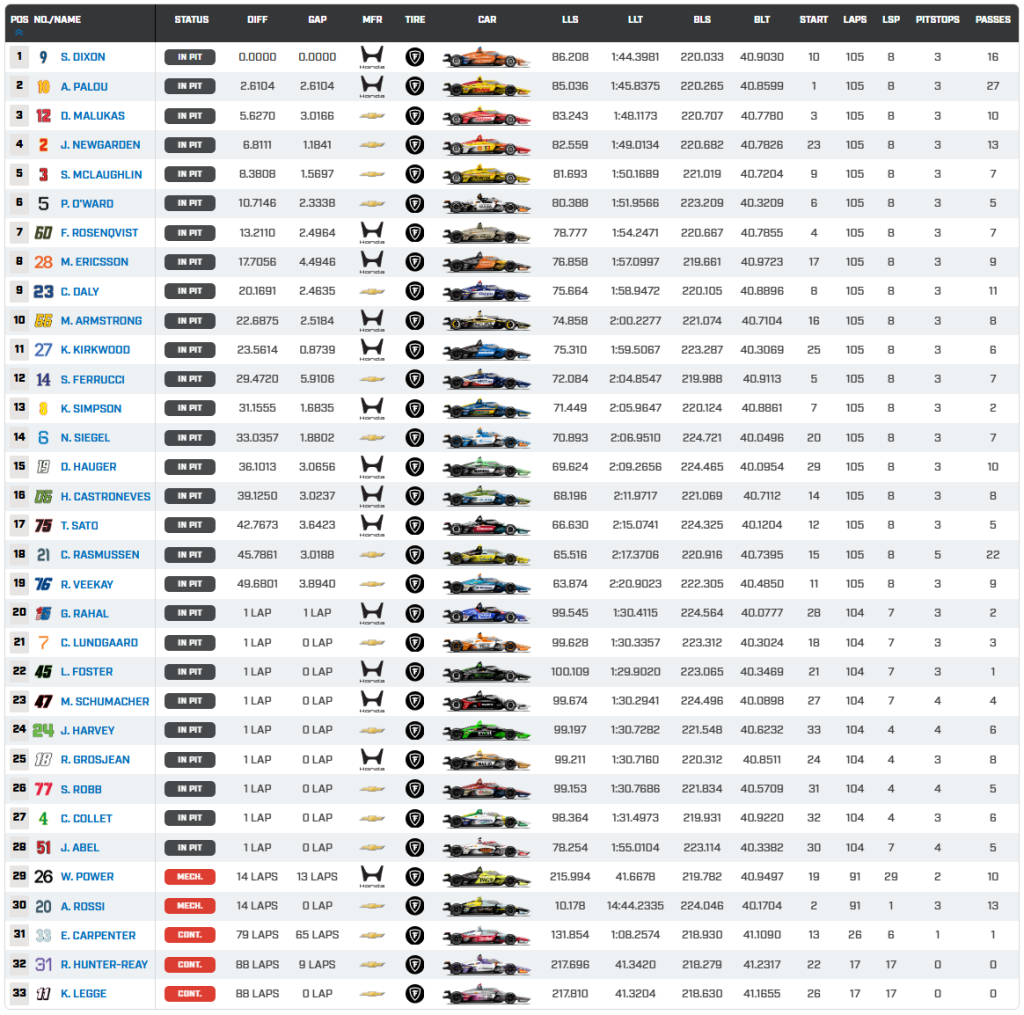1024x1015 pixels.
Task: Click the tire icon in G. Rahal row
Action: click(415, 613)
